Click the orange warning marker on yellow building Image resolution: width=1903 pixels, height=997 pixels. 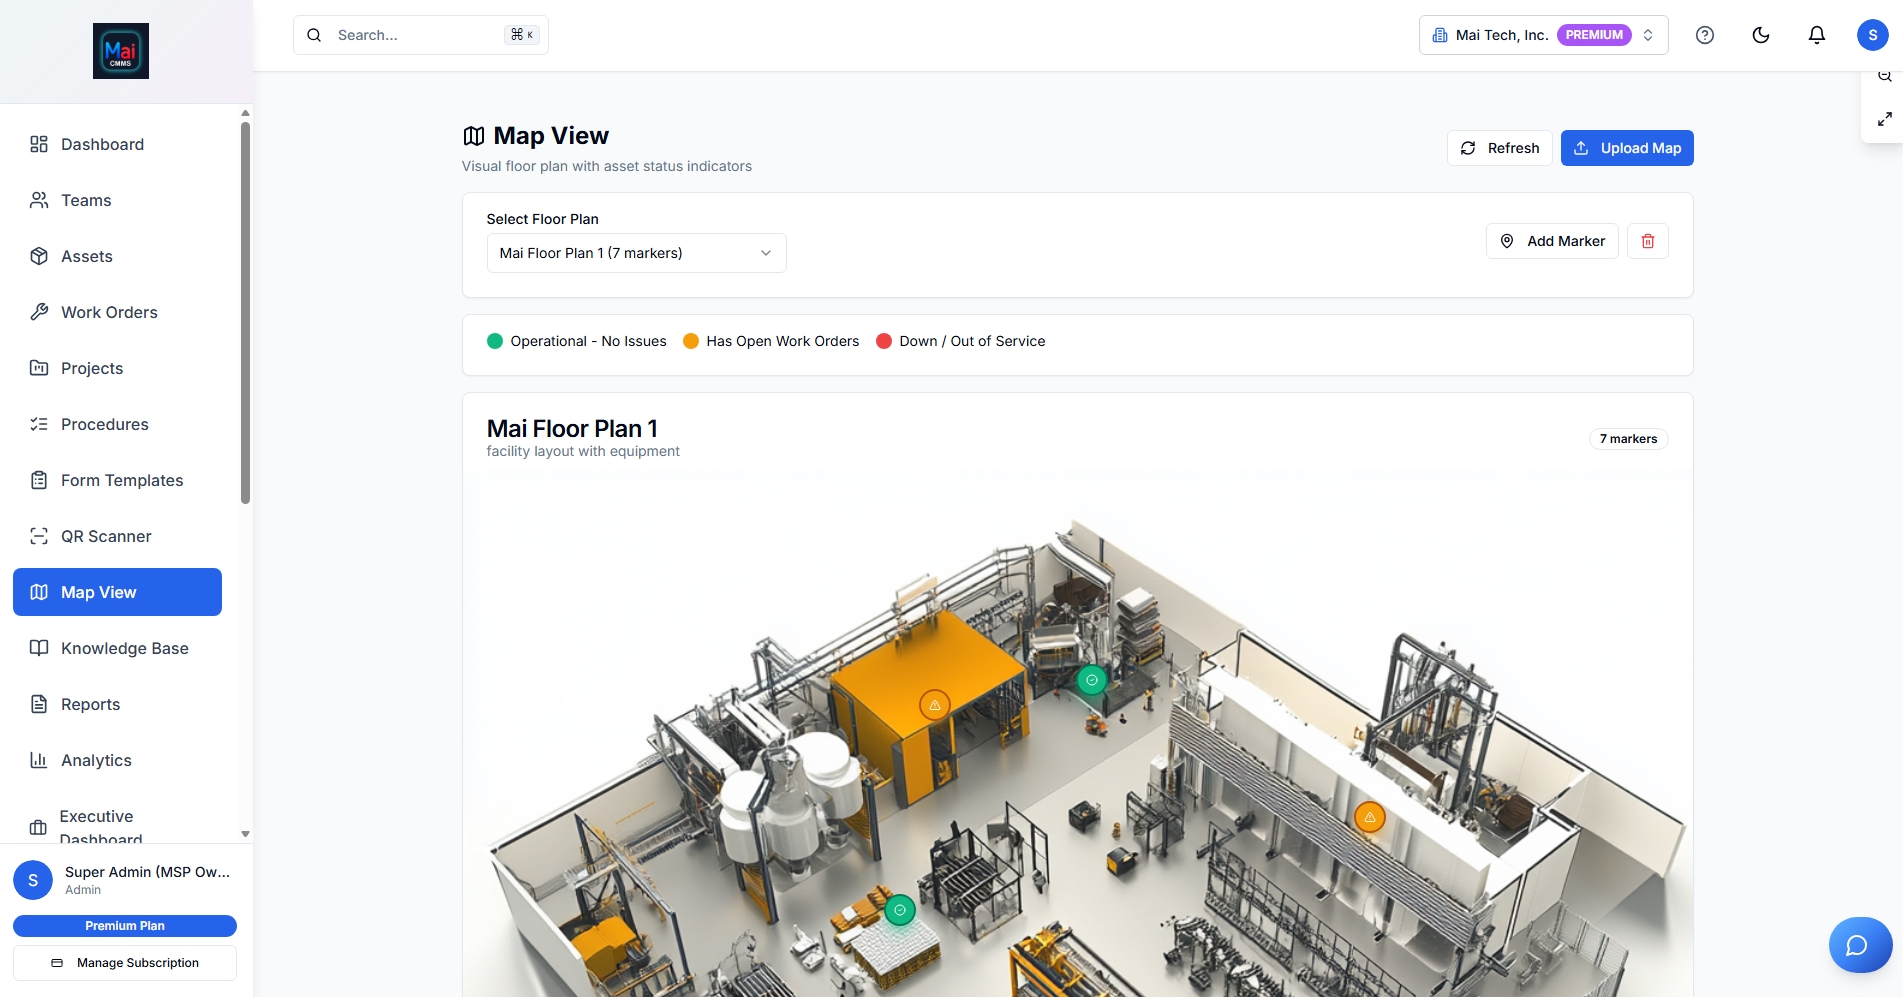pos(934,705)
